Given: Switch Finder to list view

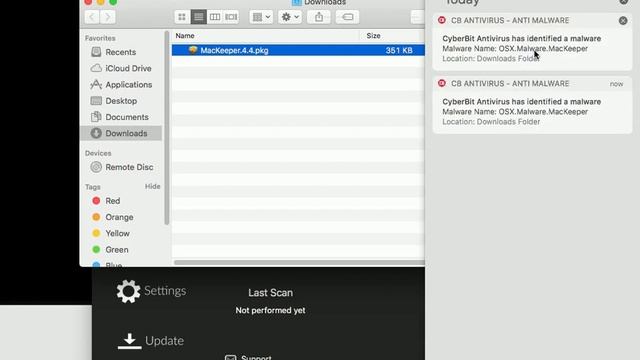Looking at the screenshot, I should [198, 17].
